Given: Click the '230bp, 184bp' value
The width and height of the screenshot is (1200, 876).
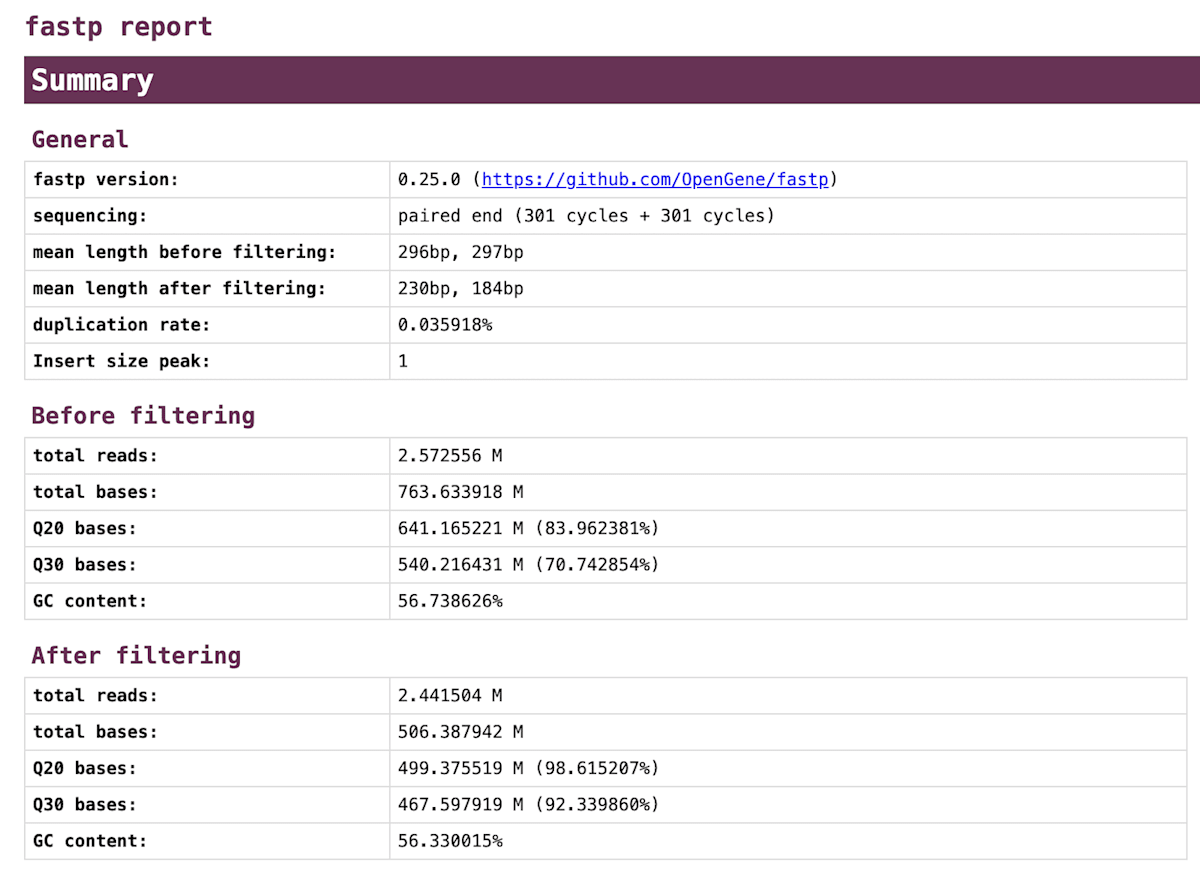Looking at the screenshot, I should click(460, 288).
